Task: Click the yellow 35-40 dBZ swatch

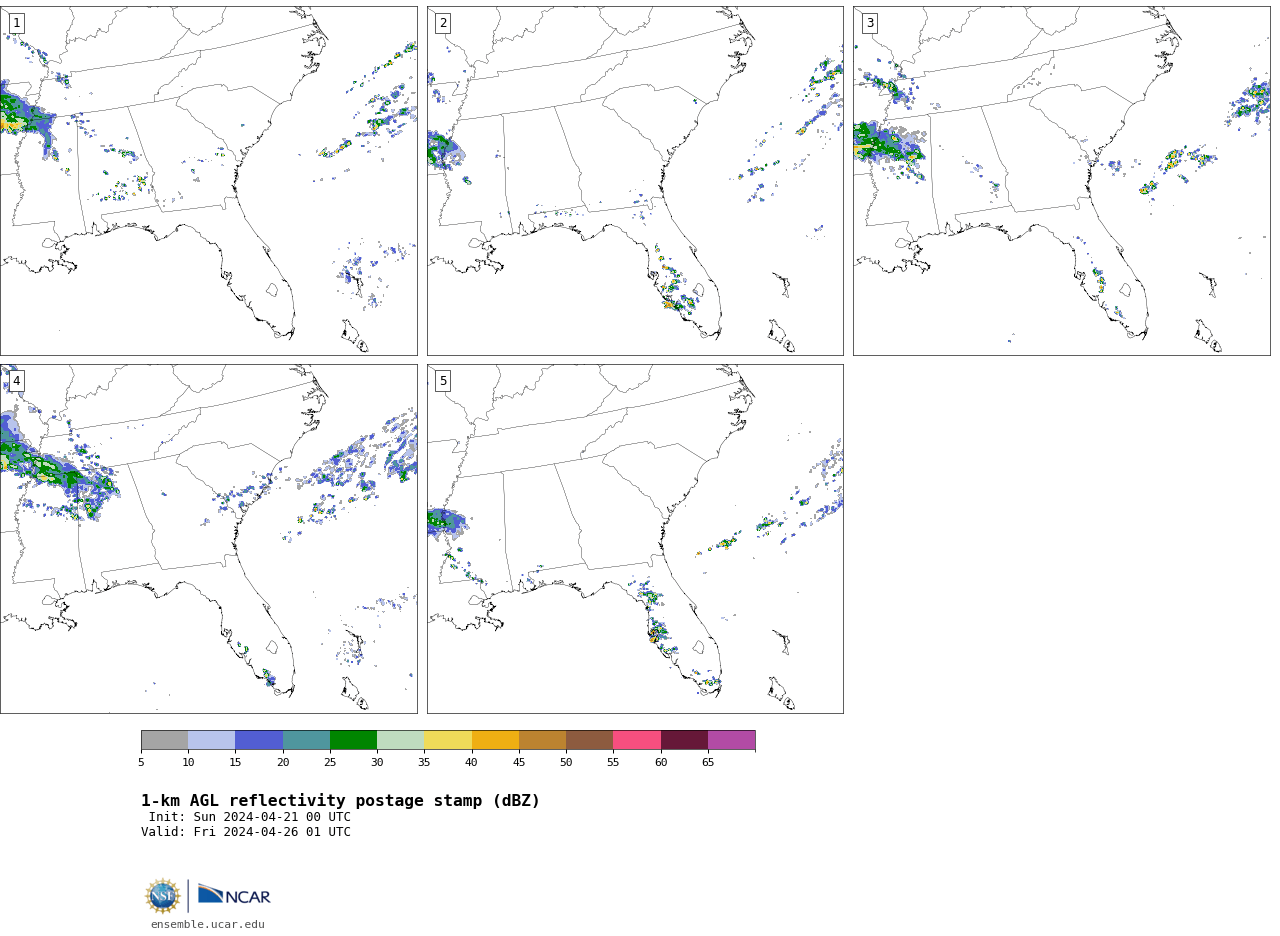Action: (x=448, y=740)
